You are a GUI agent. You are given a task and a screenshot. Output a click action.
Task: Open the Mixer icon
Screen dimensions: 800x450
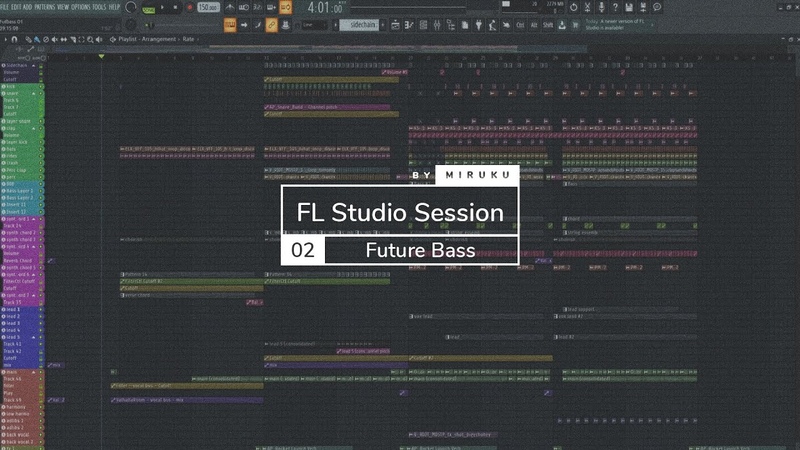pos(437,25)
